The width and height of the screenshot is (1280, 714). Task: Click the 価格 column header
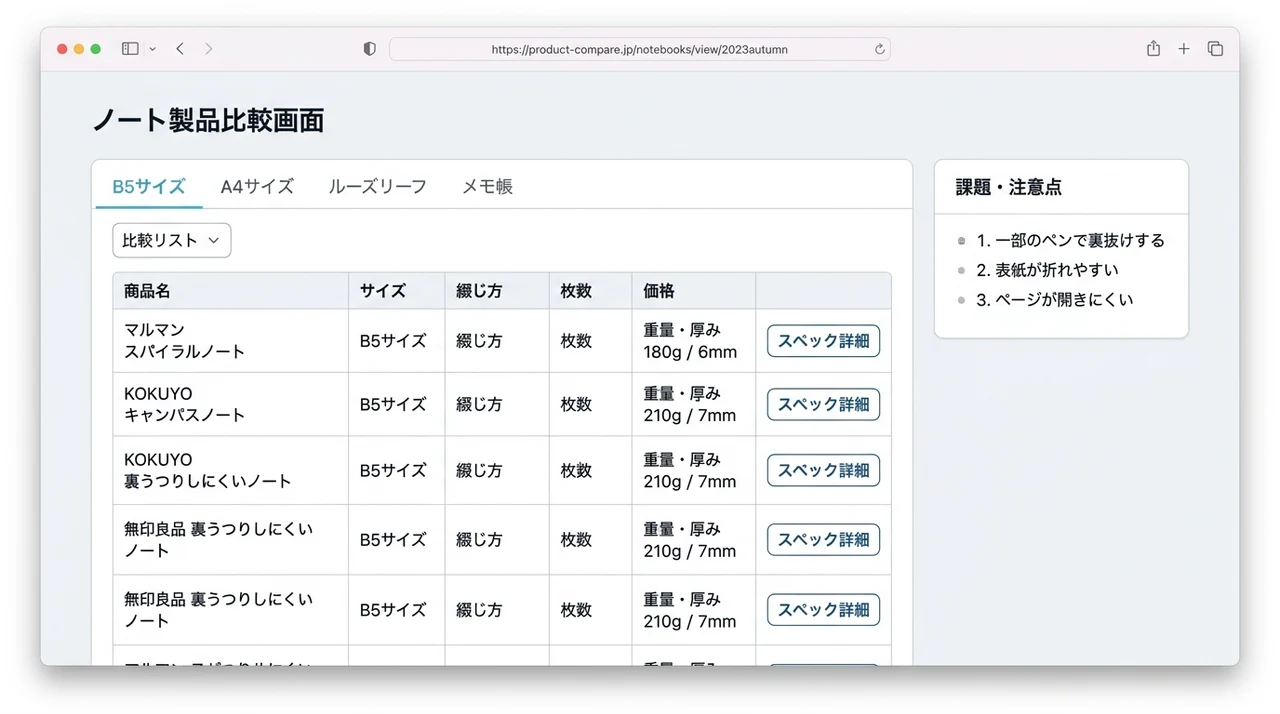click(x=659, y=291)
